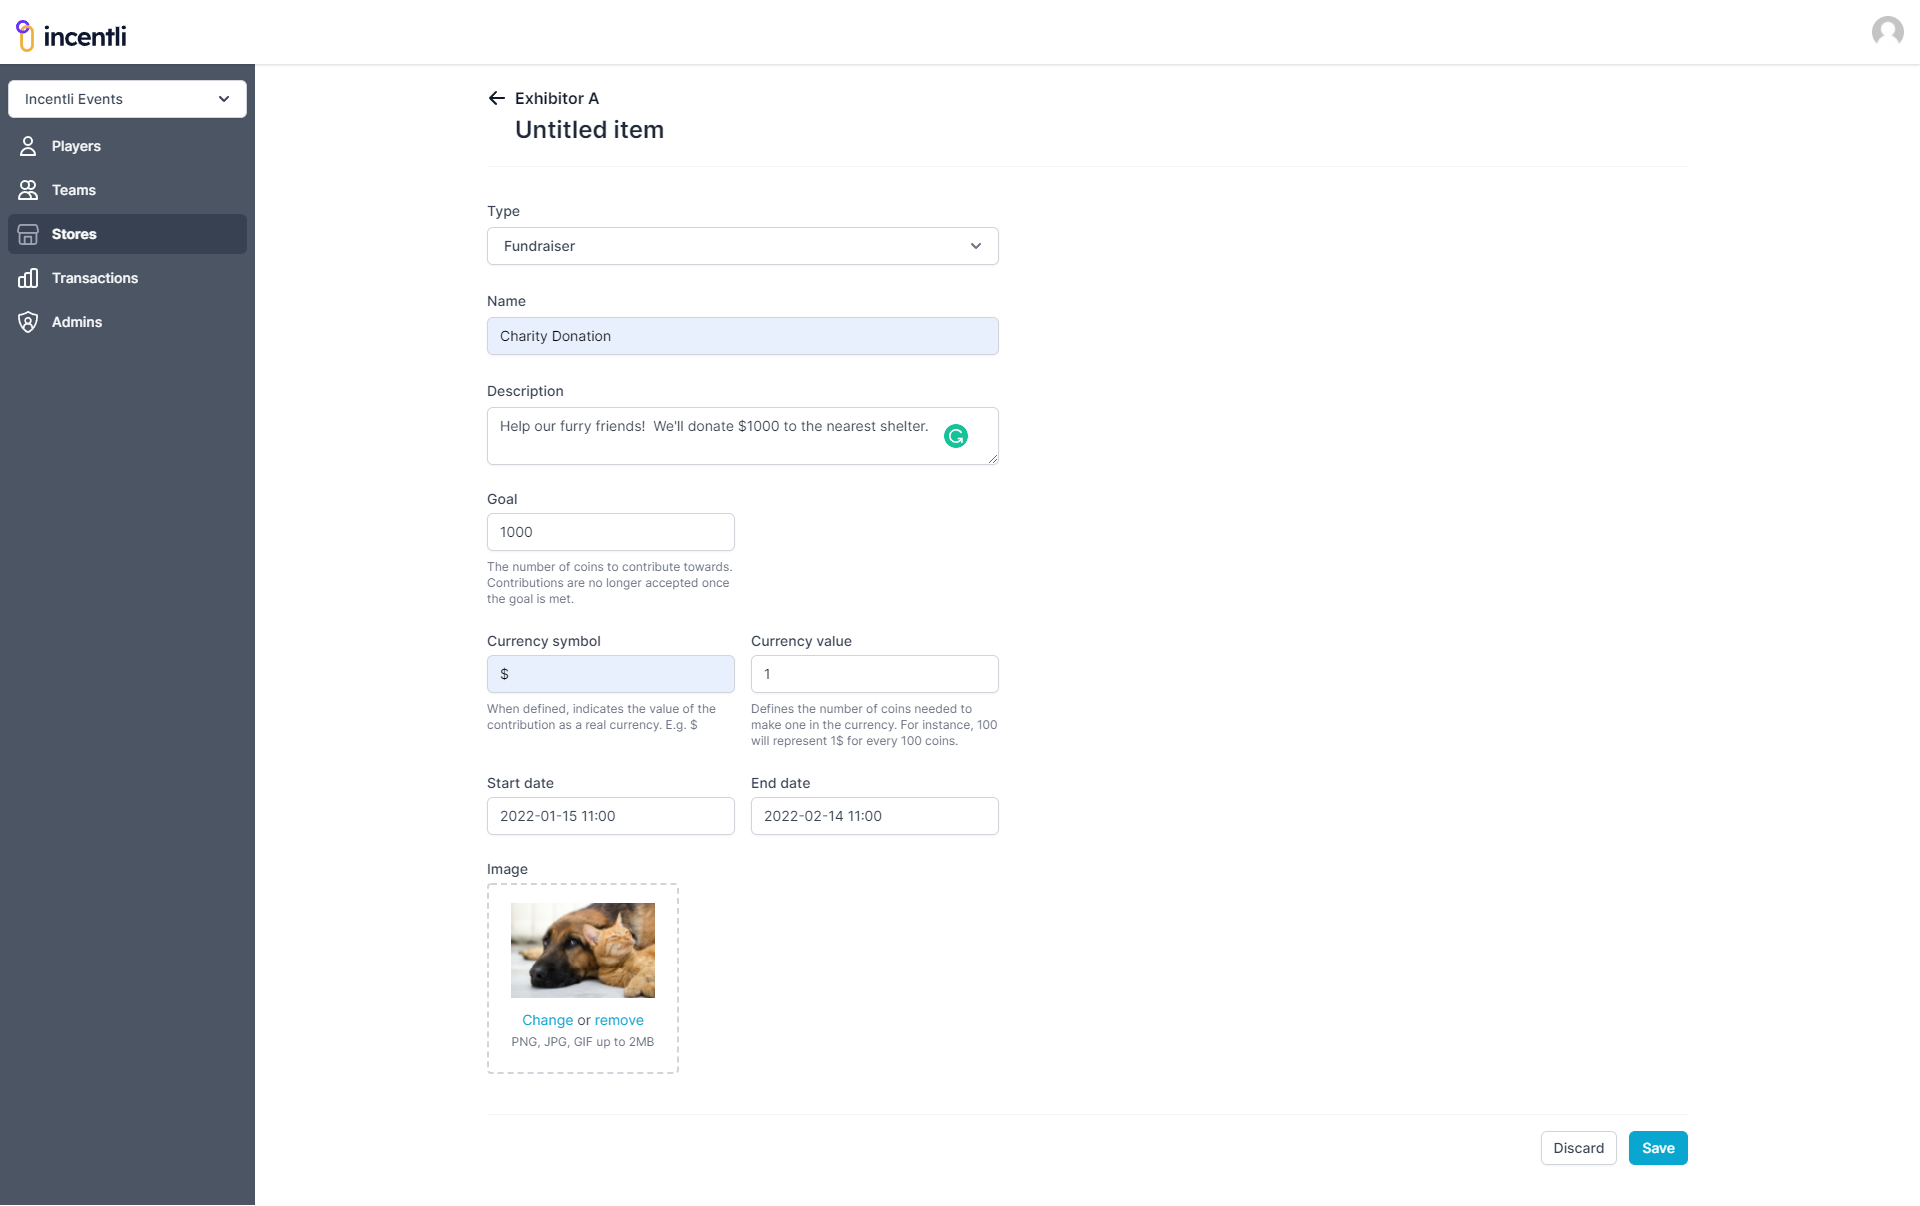Click the incentli logo

(71, 36)
